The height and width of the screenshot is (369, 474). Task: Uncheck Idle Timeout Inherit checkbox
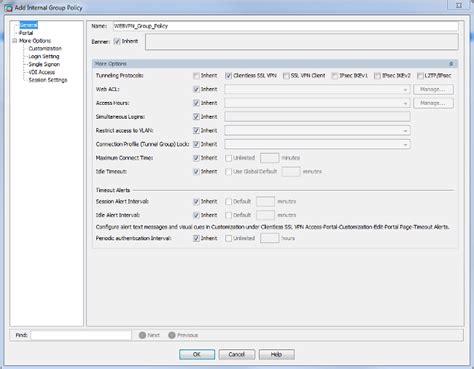pos(196,172)
